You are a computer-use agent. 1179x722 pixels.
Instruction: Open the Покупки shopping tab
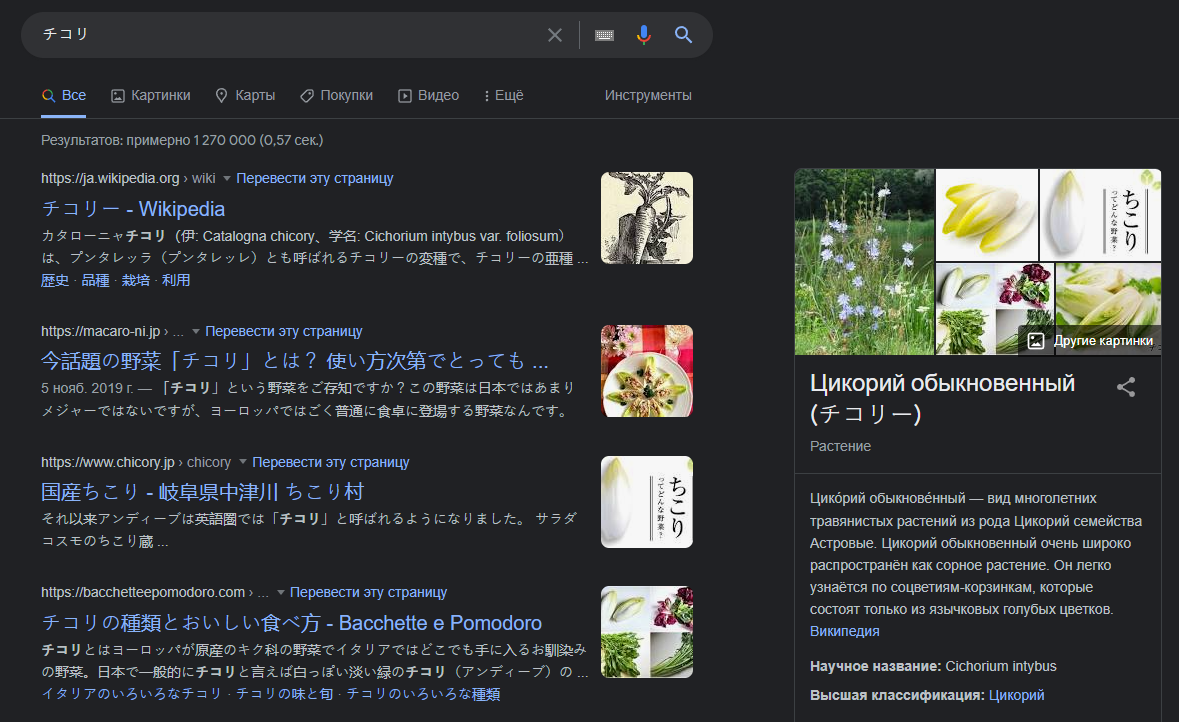[336, 96]
